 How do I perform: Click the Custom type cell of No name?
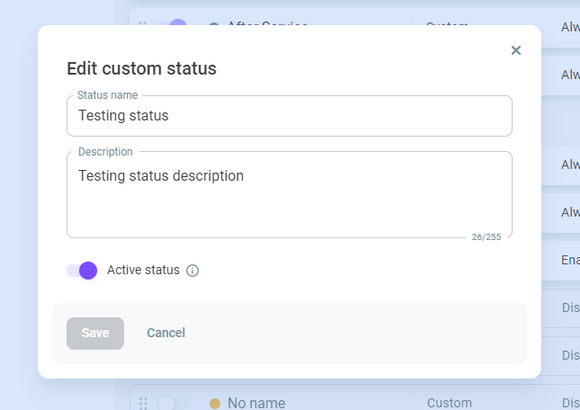pyautogui.click(x=449, y=403)
